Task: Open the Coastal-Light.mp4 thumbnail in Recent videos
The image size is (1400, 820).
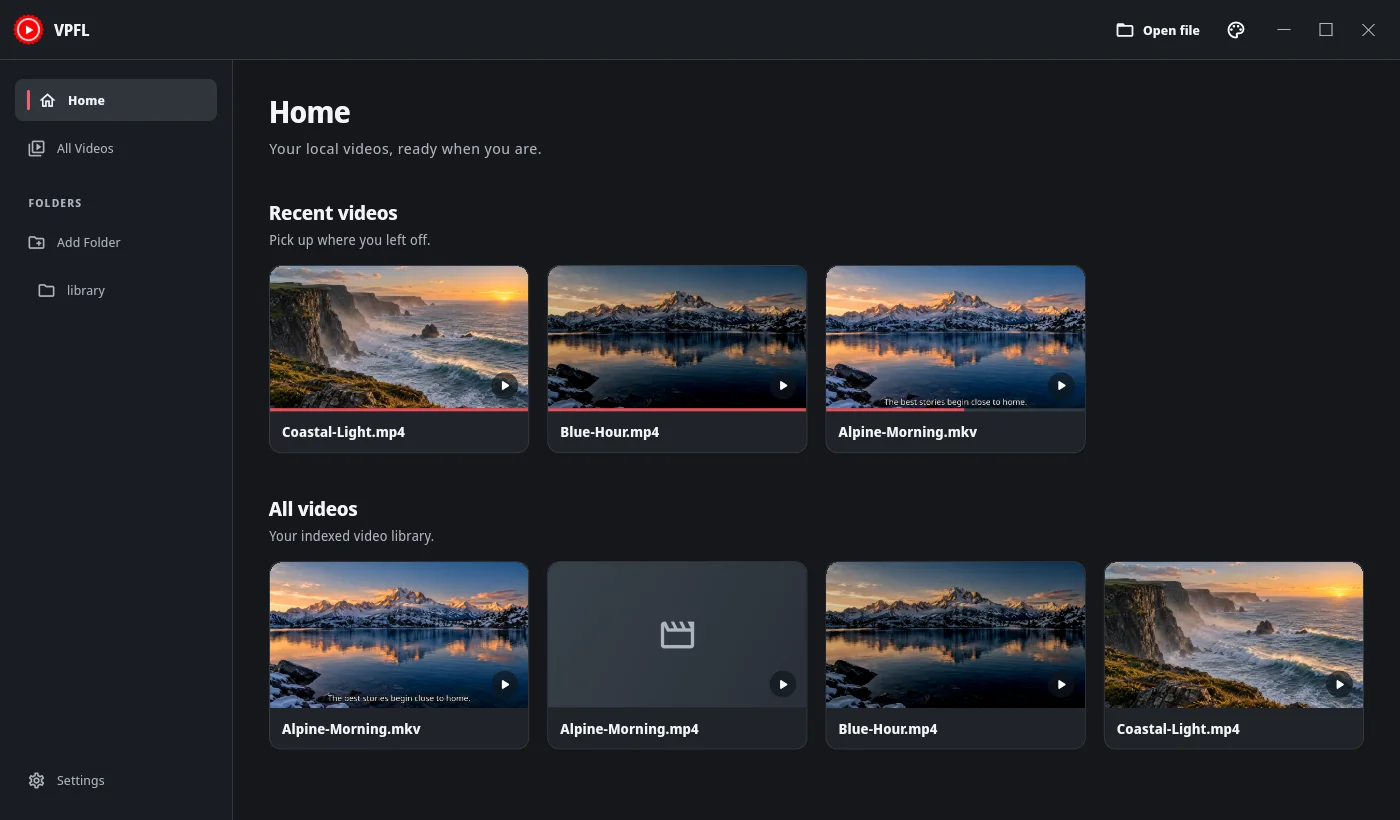Action: click(399, 337)
